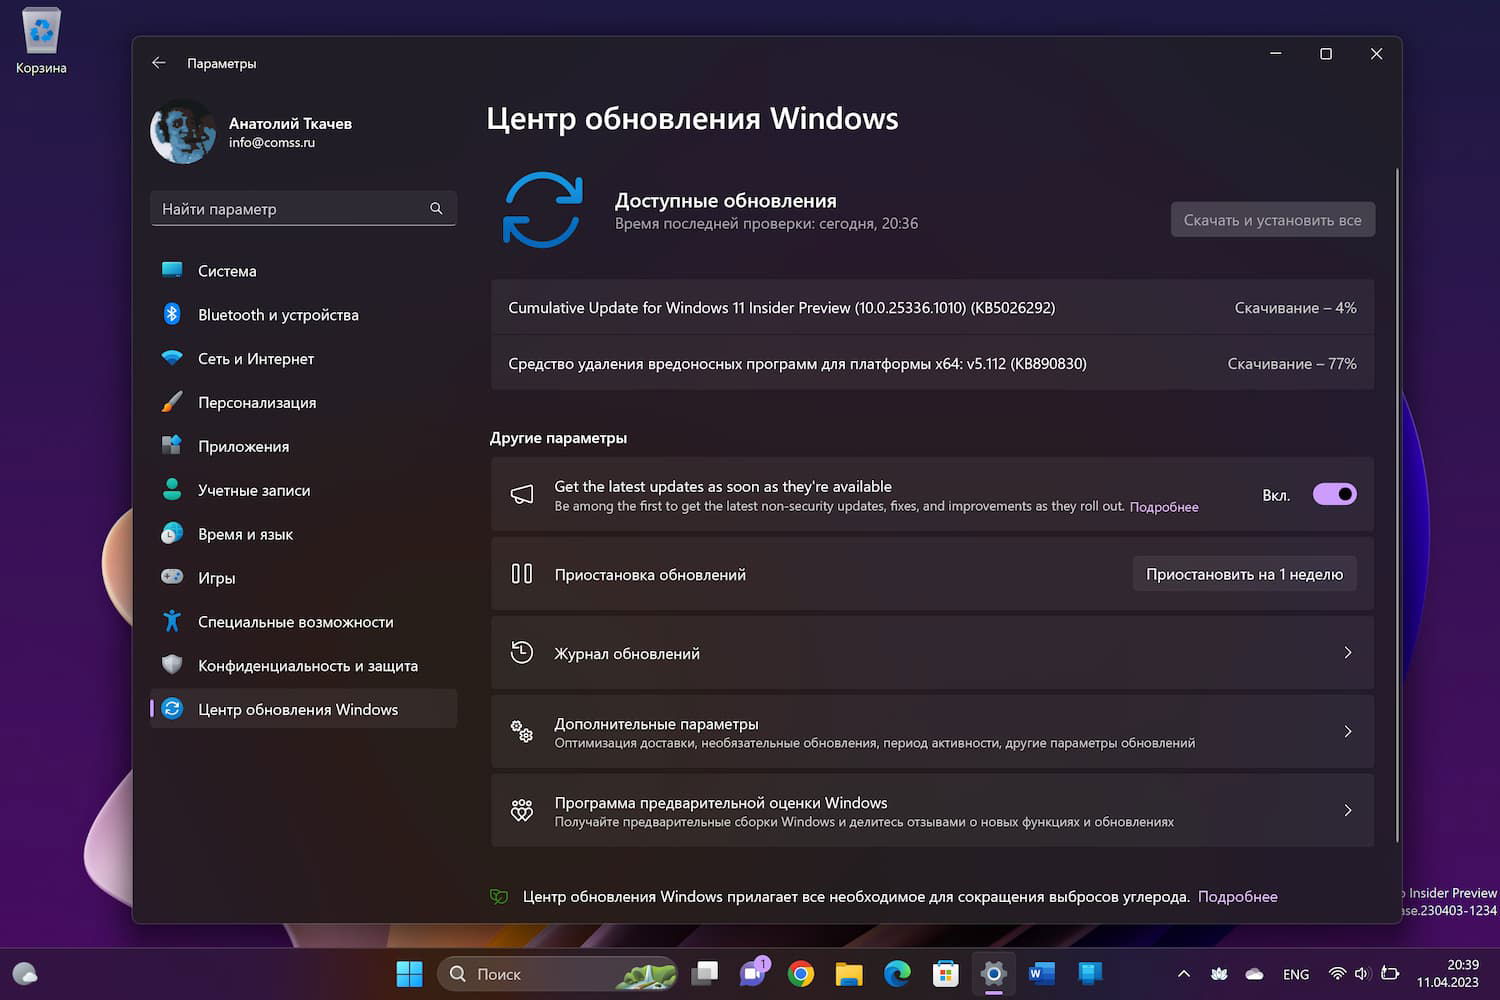Click the 'Скачивание – 4%' status text
The width and height of the screenshot is (1500, 1000).
(1296, 308)
